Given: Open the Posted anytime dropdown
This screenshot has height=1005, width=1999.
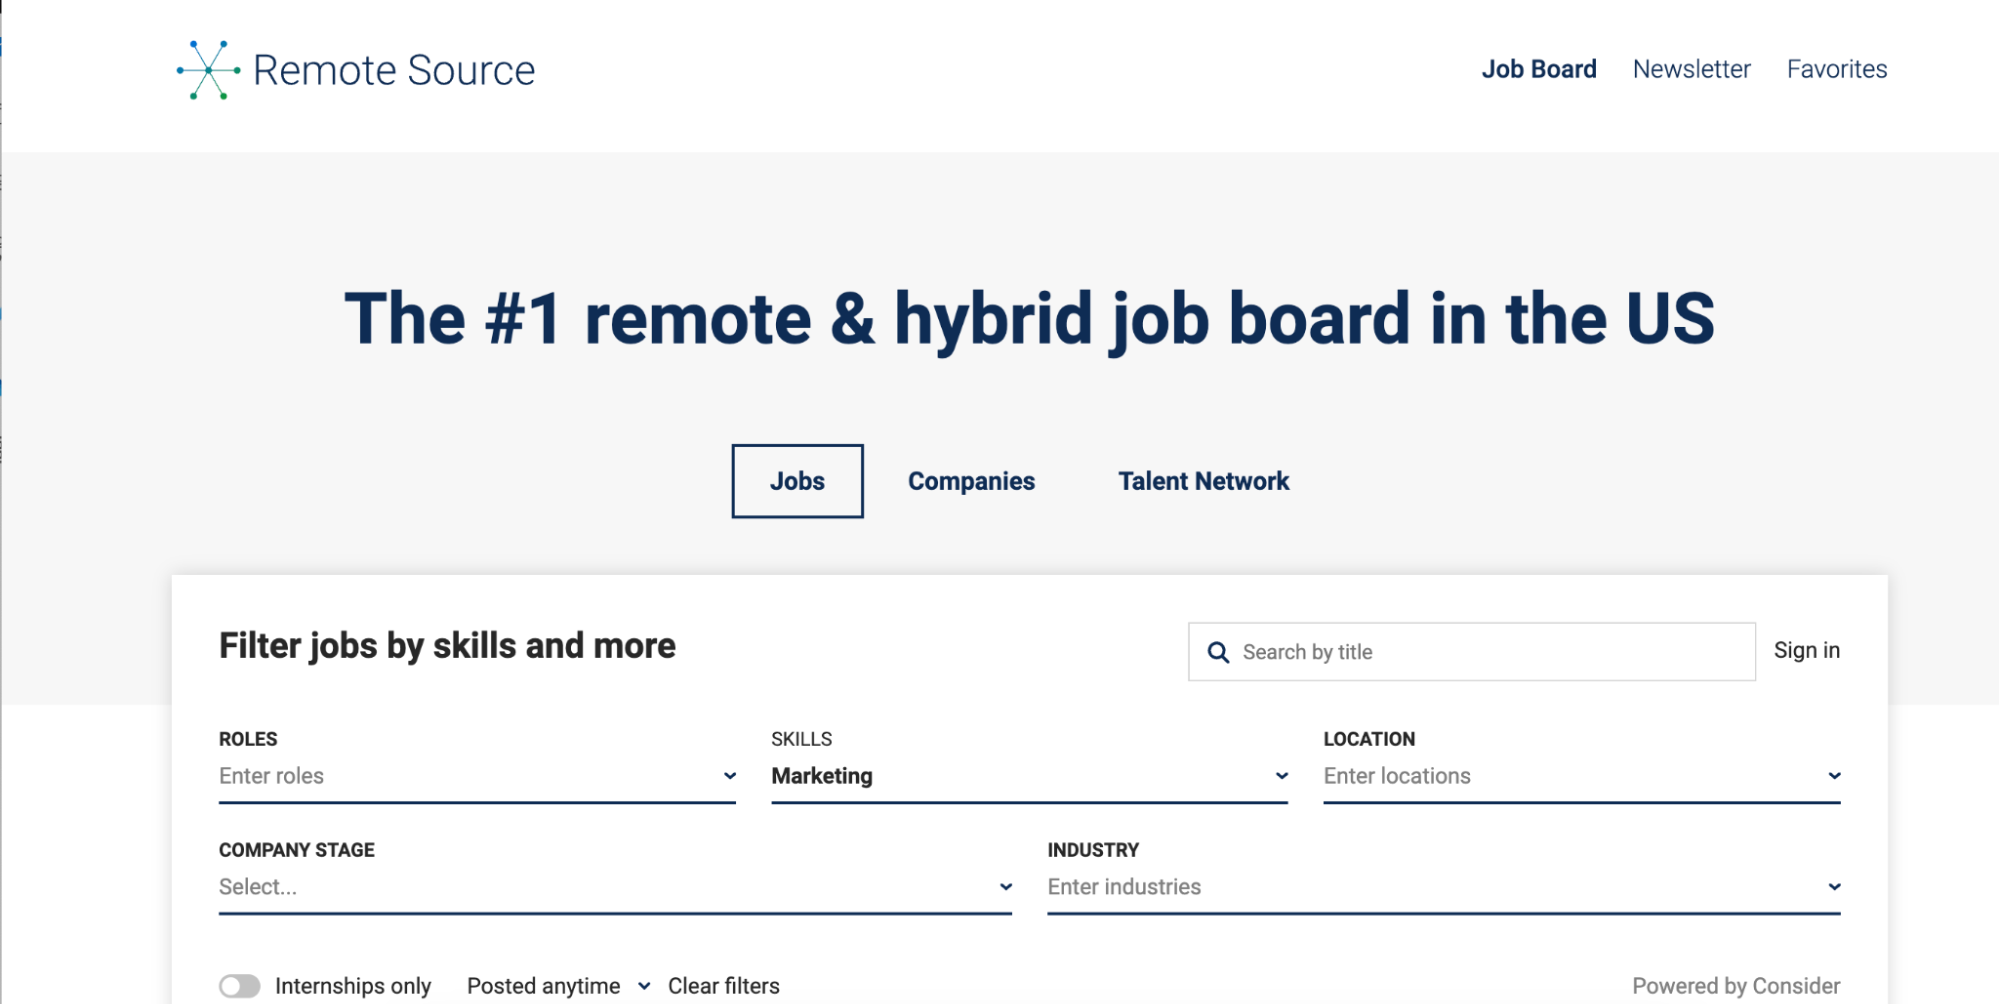Looking at the screenshot, I should (558, 986).
